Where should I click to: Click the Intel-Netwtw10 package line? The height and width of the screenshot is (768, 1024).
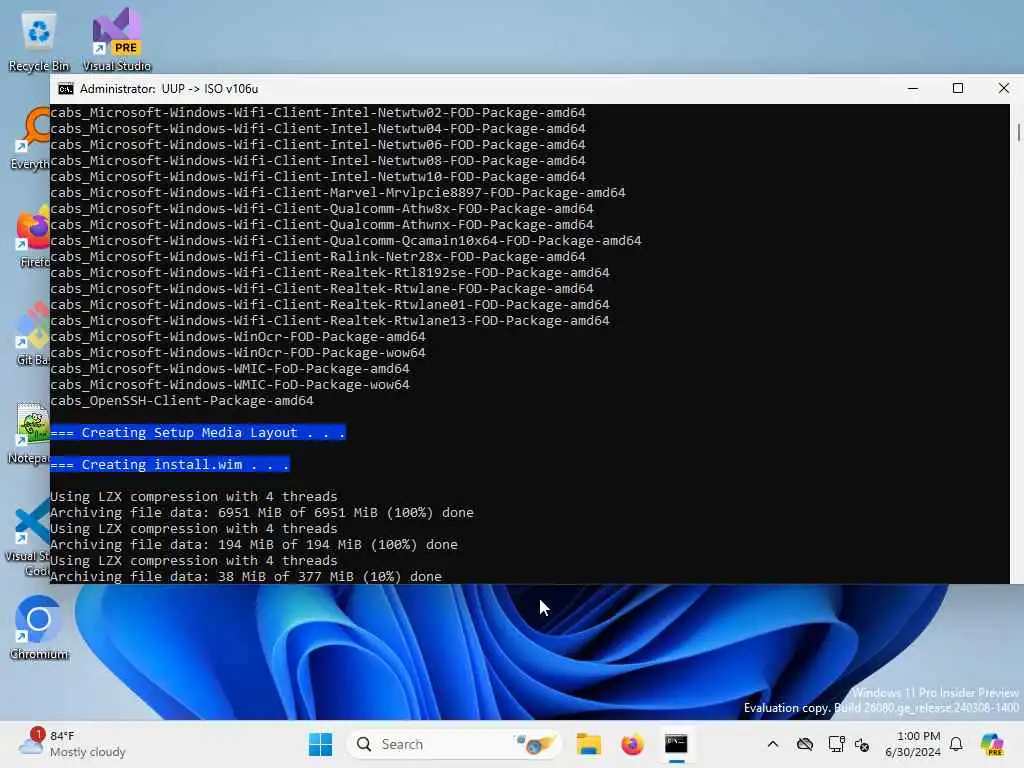pyautogui.click(x=317, y=176)
